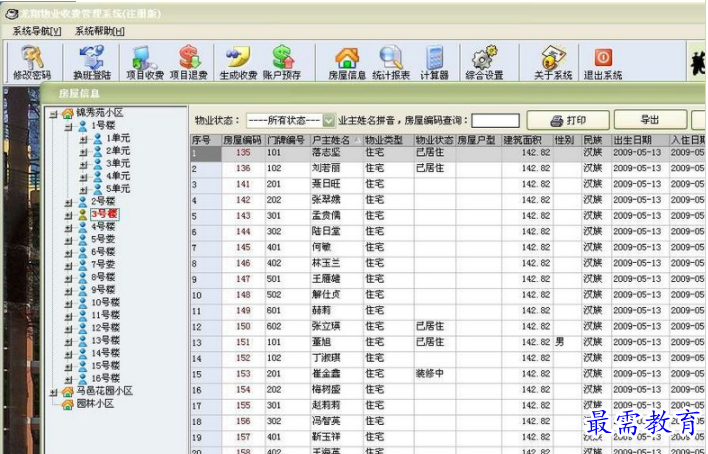Collapse the 1号楼 tree node

(x=69, y=126)
